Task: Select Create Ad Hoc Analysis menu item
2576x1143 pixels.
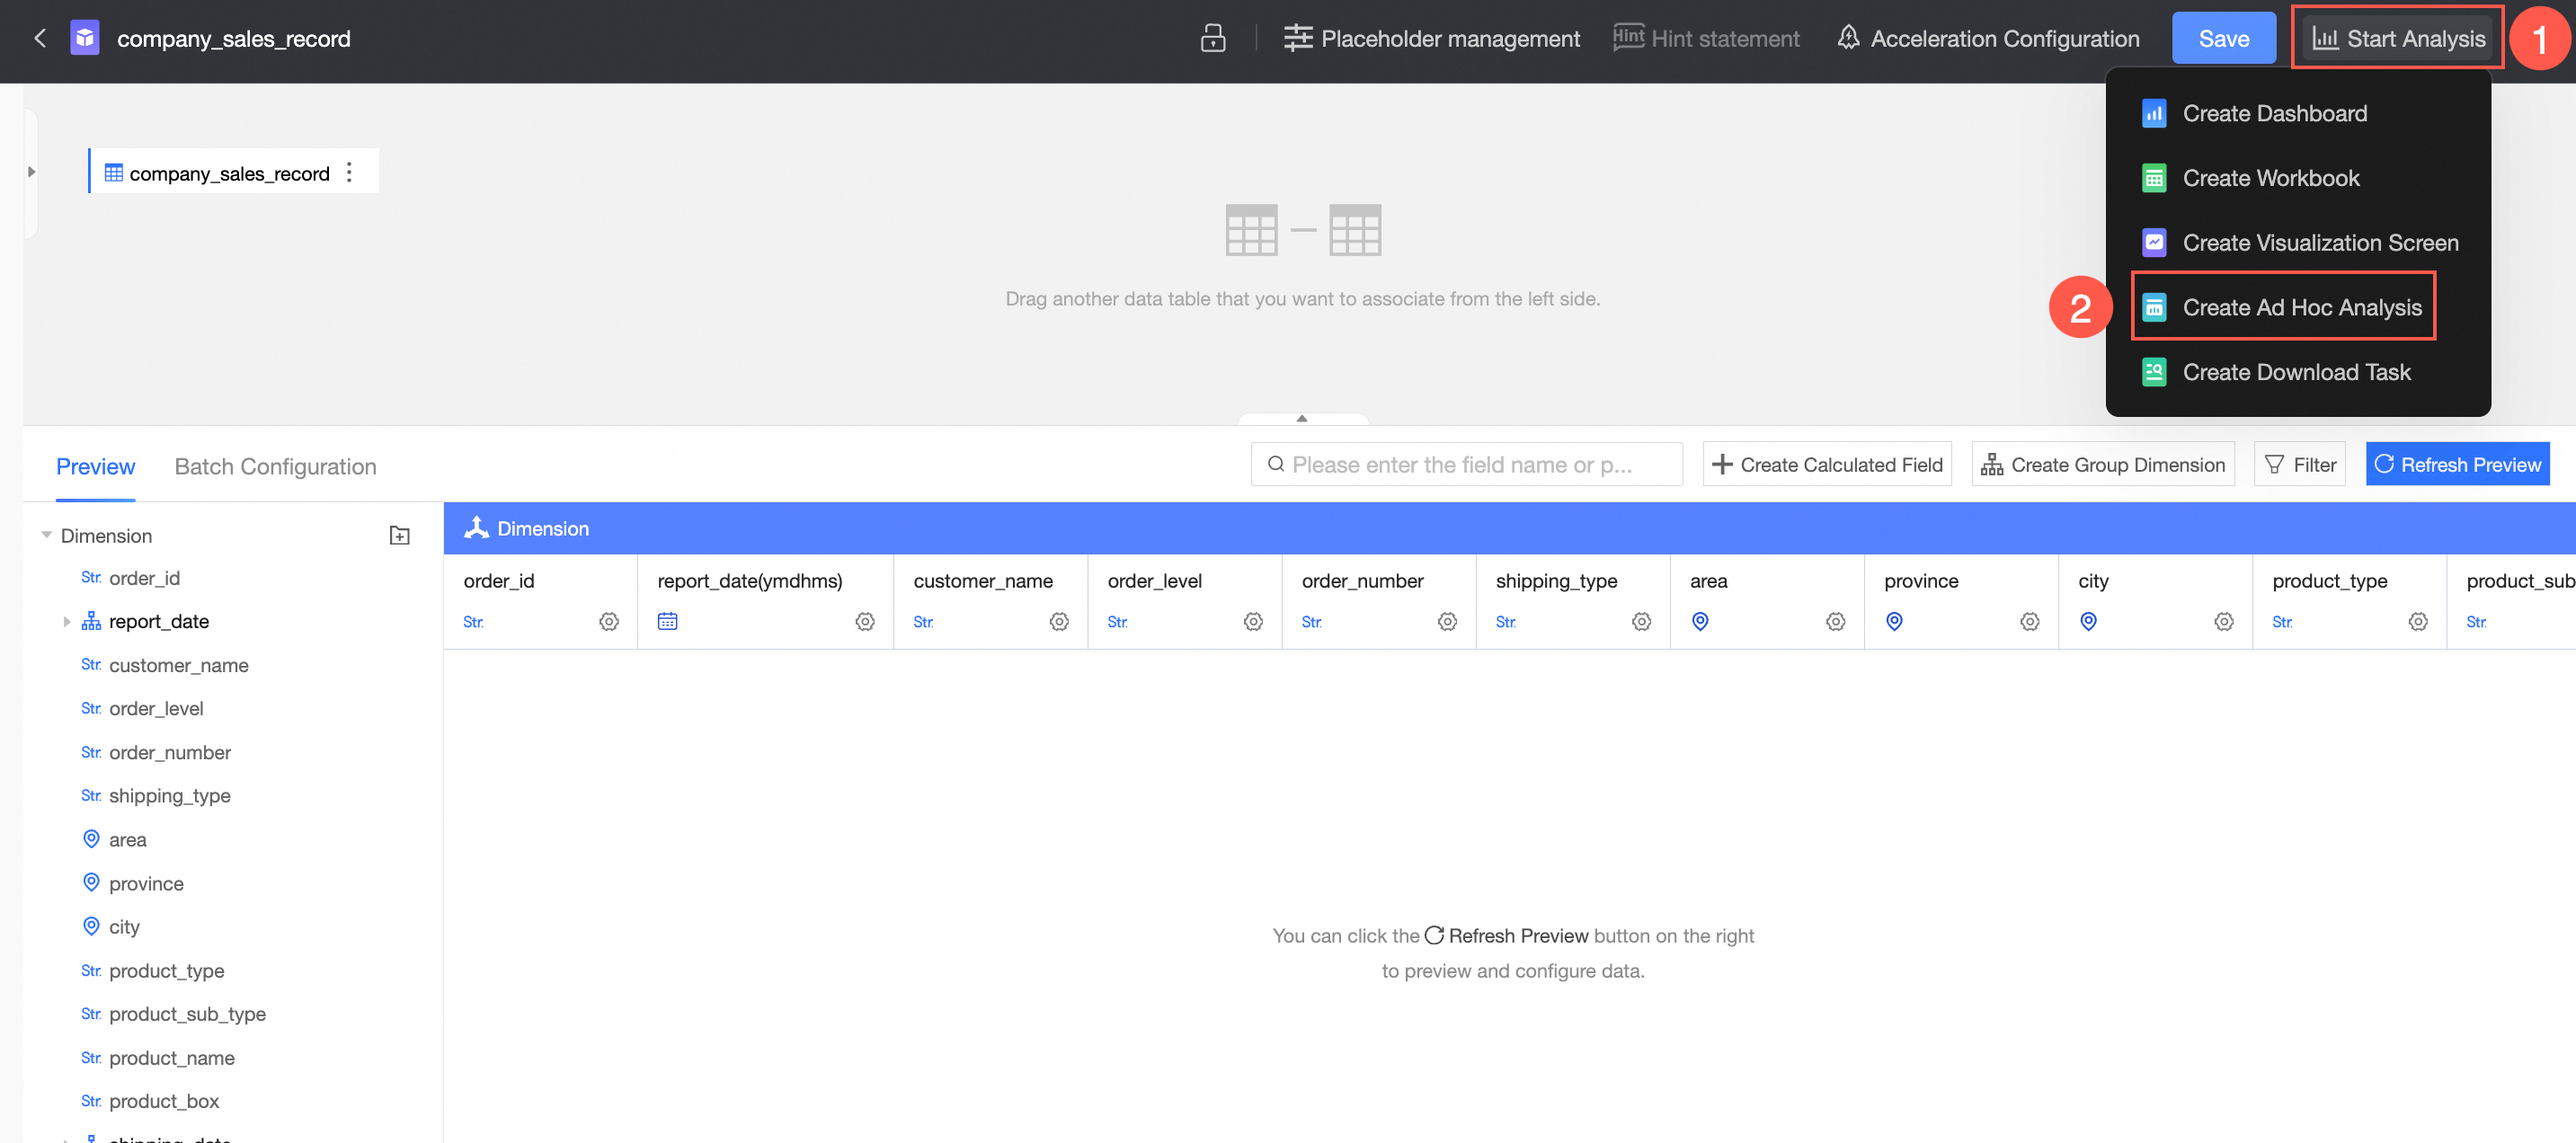Action: pos(2300,307)
